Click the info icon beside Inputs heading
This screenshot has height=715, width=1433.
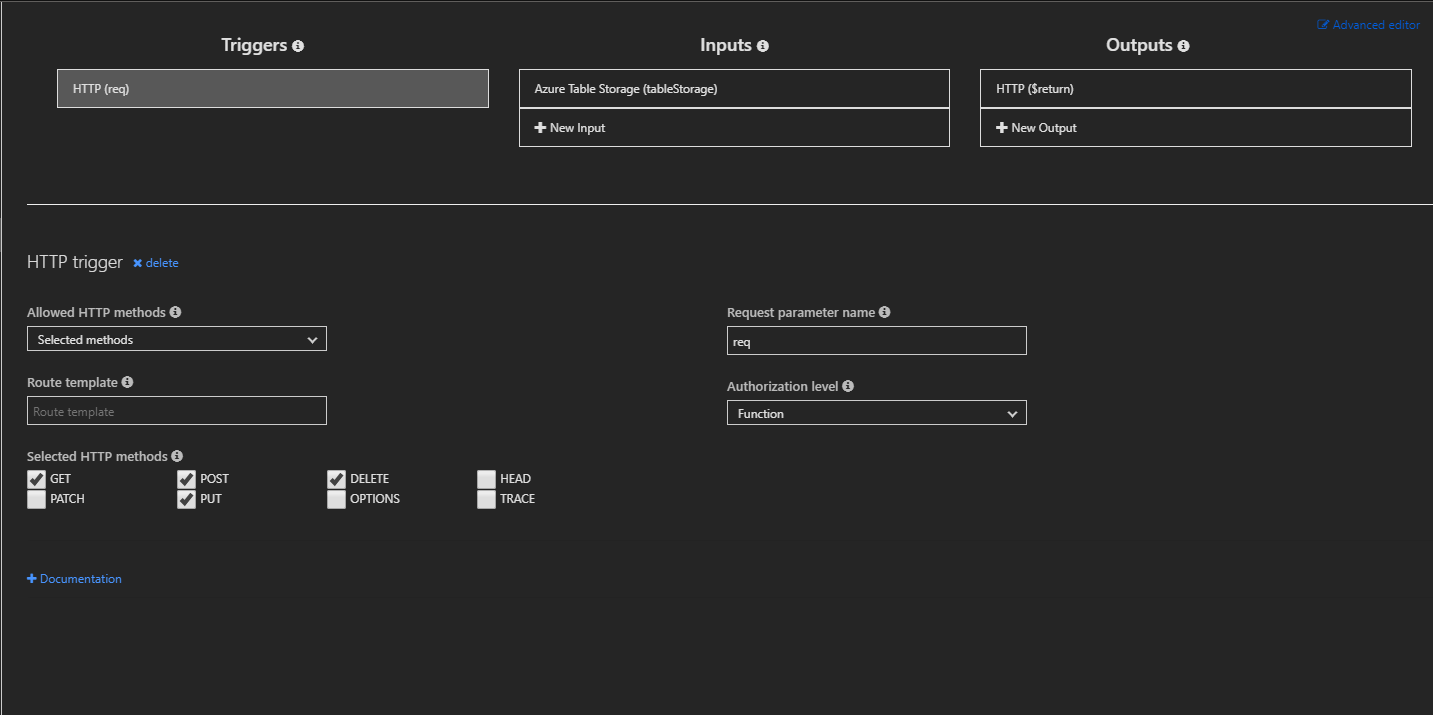pyautogui.click(x=763, y=45)
